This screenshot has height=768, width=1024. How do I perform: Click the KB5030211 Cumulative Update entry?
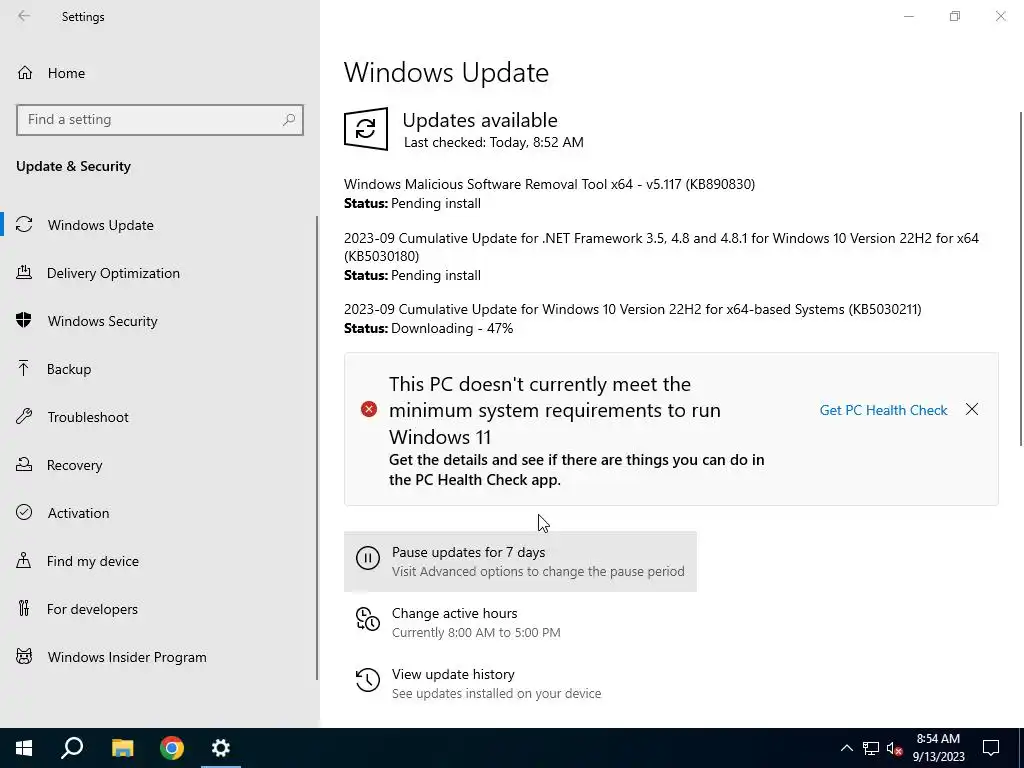(633, 309)
